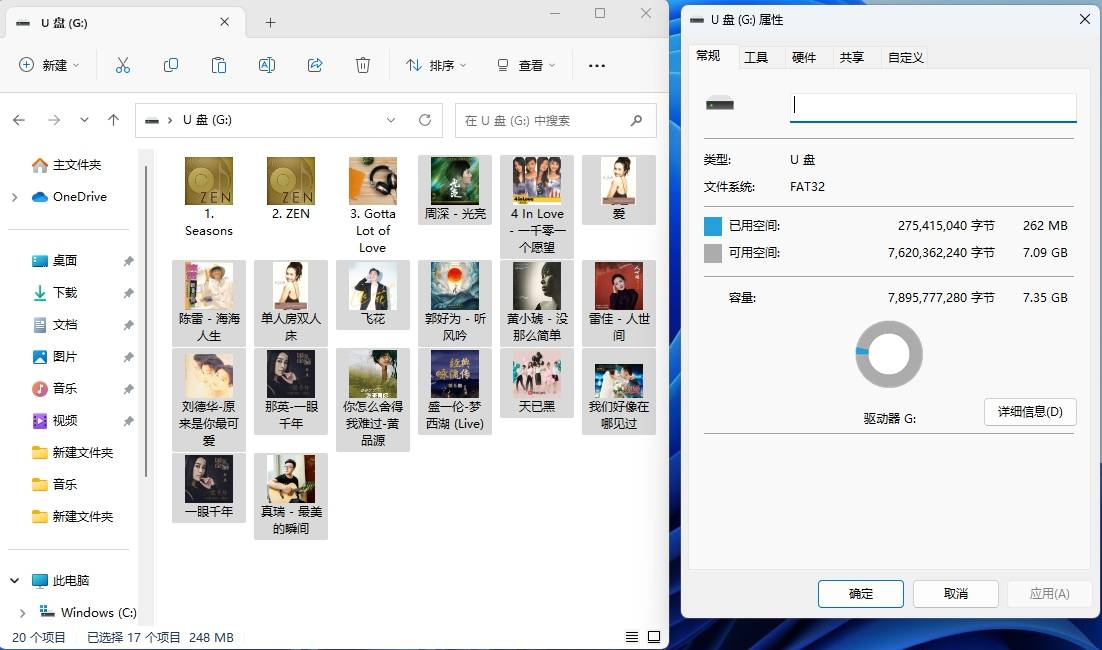Unpin pinned 音乐 using its pin icon

tap(128, 389)
